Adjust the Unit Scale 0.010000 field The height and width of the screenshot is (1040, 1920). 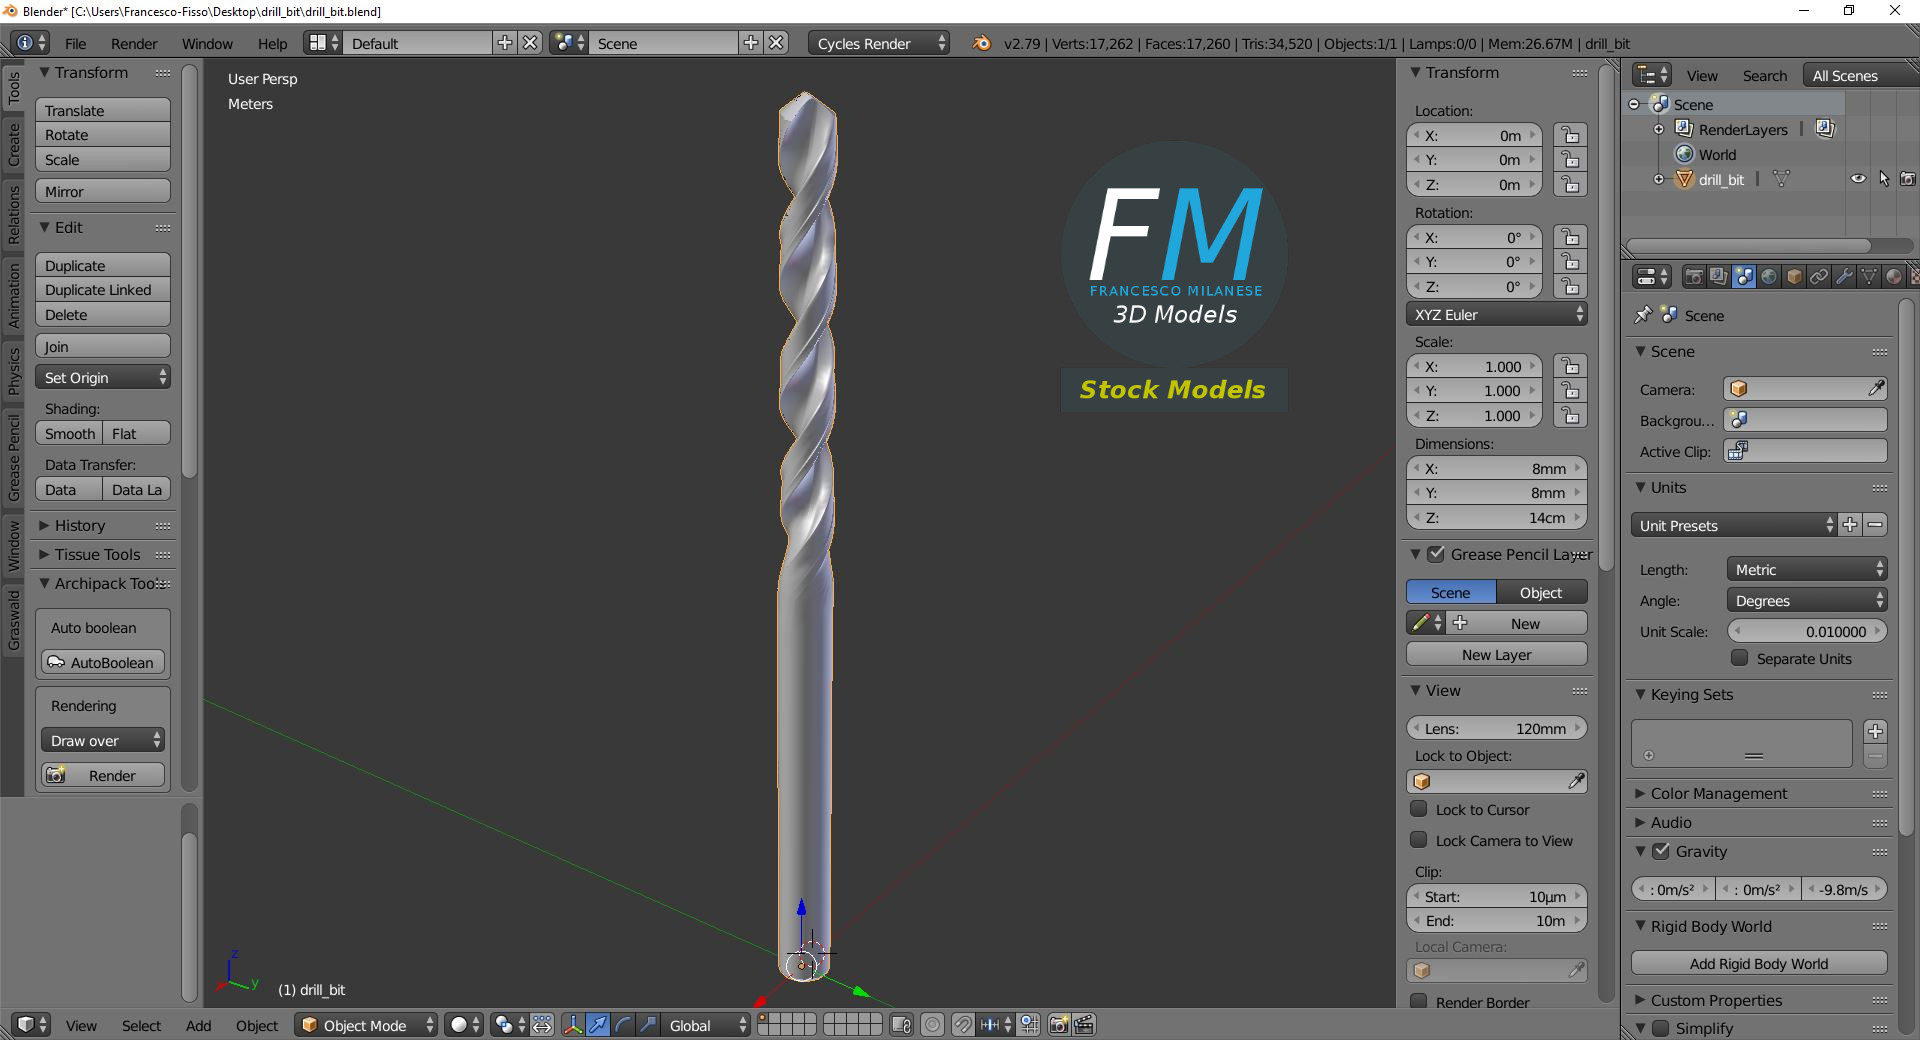click(x=1806, y=631)
